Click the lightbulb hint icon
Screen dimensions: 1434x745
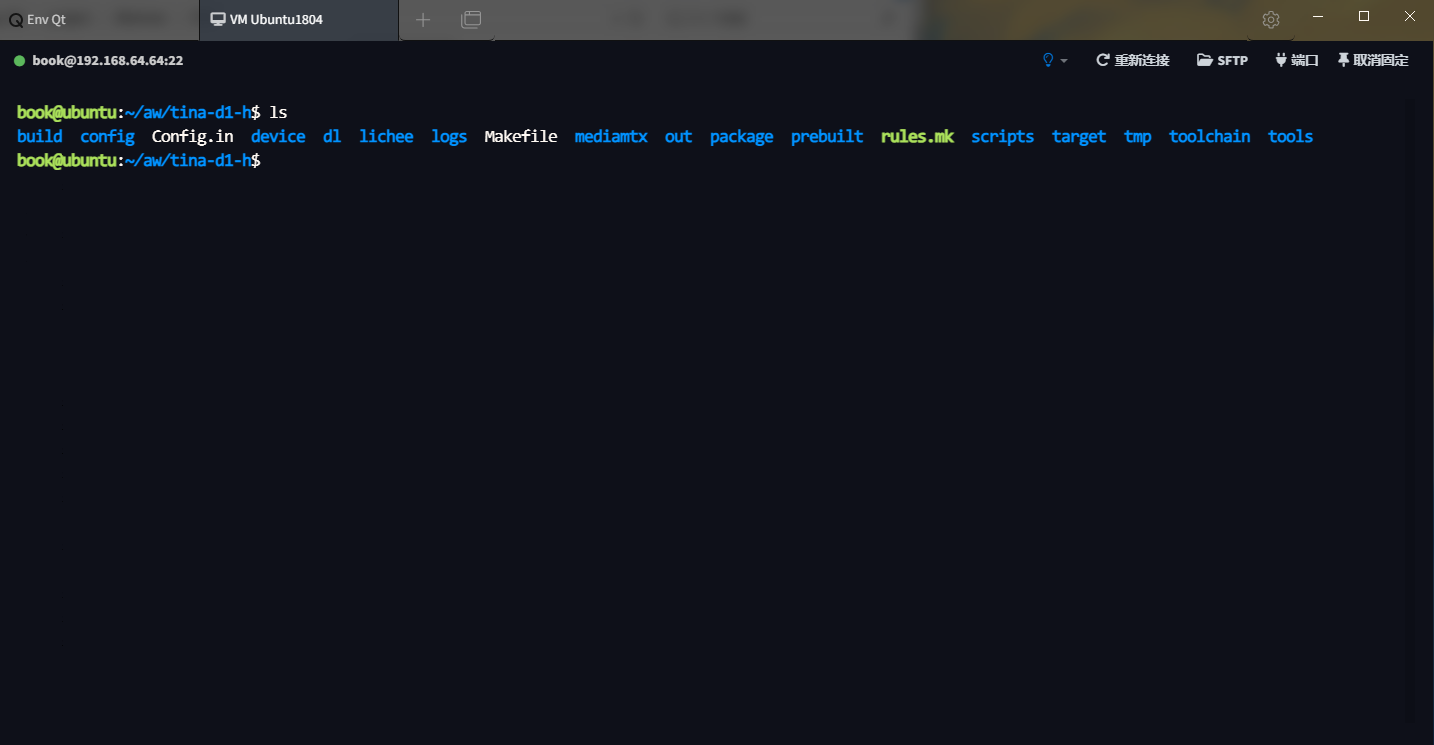click(x=1048, y=60)
